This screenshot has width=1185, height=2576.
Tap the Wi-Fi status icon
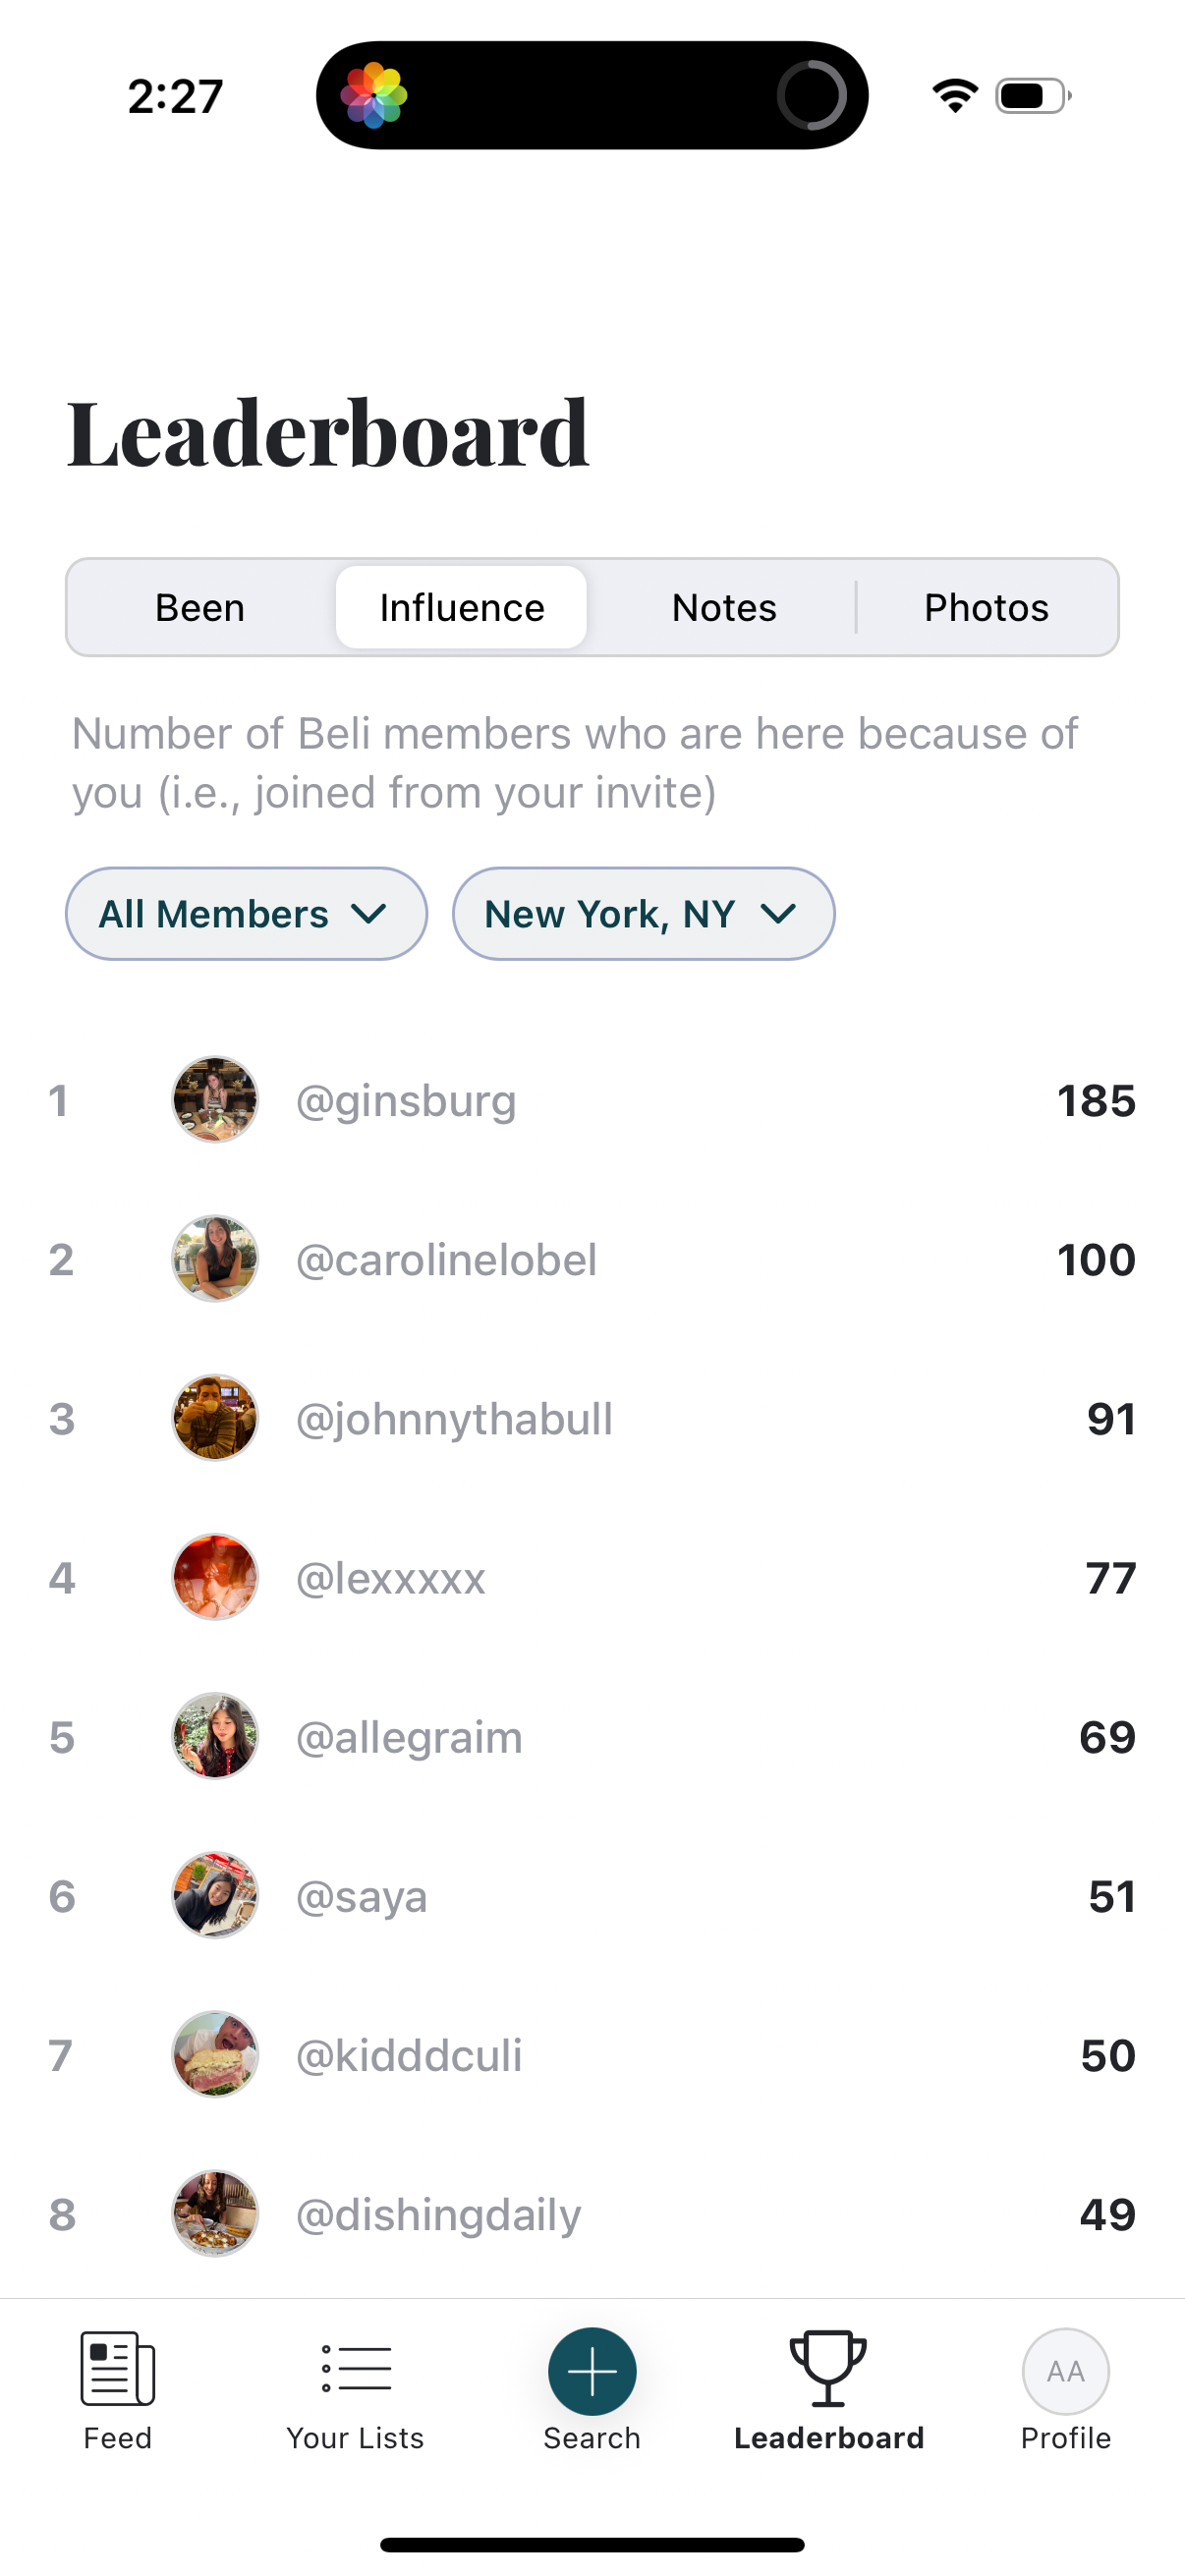coord(955,96)
